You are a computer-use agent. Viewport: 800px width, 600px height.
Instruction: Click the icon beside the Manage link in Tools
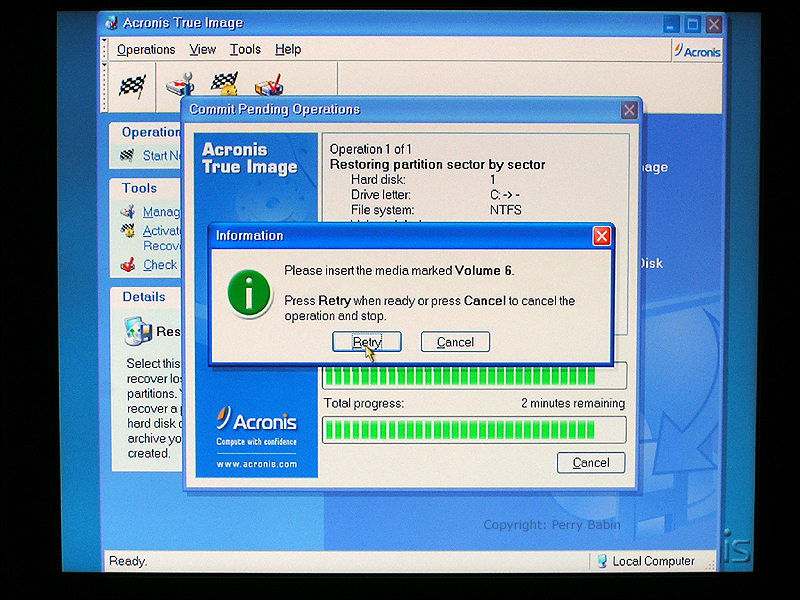click(x=128, y=211)
